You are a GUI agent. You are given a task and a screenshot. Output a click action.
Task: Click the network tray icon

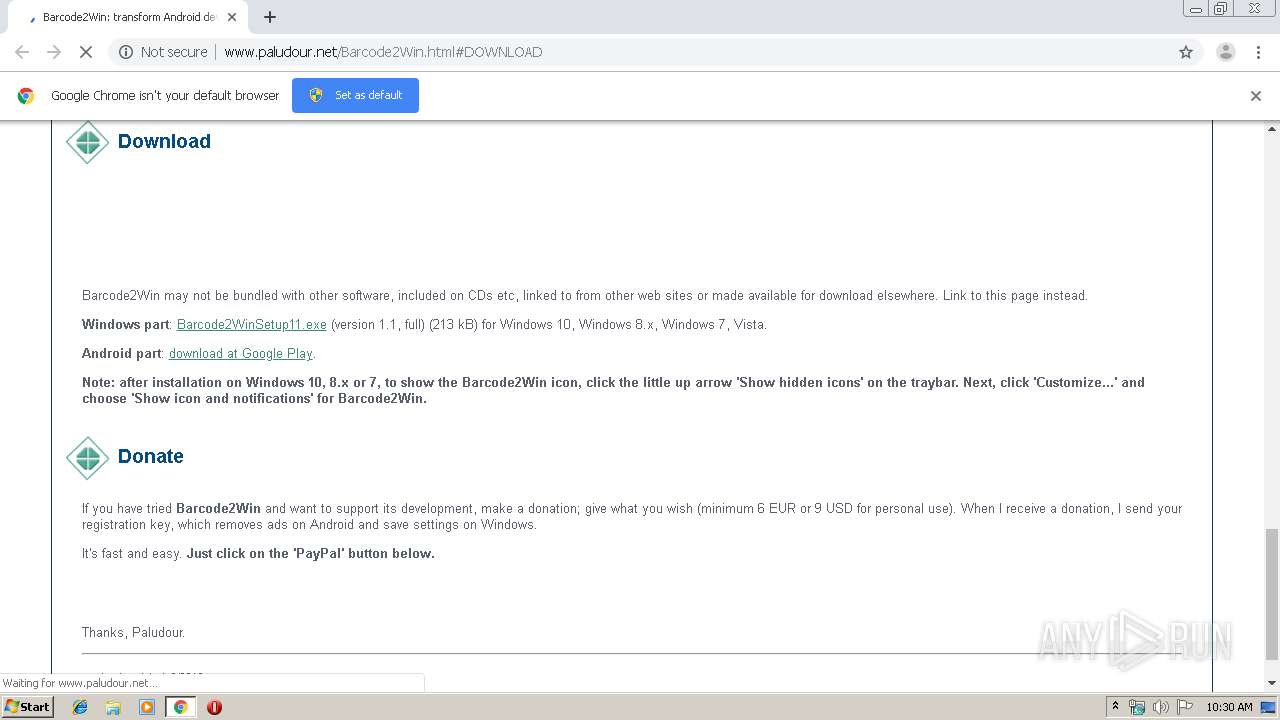tap(1137, 707)
